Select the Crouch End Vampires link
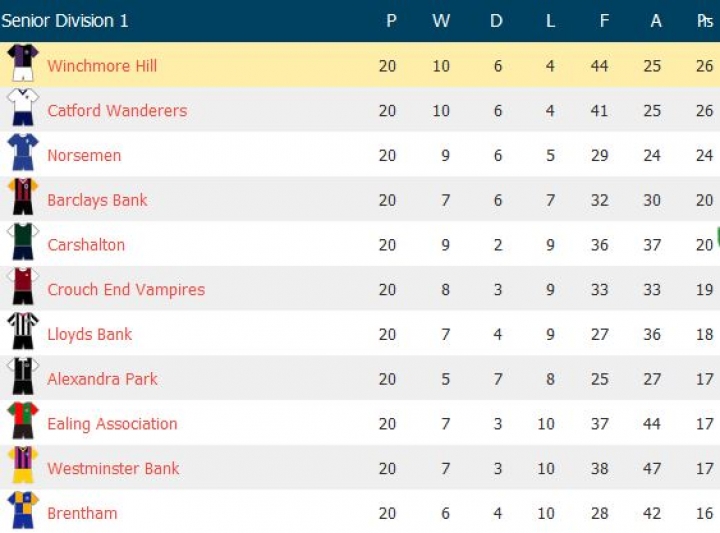The image size is (720, 533). 126,290
